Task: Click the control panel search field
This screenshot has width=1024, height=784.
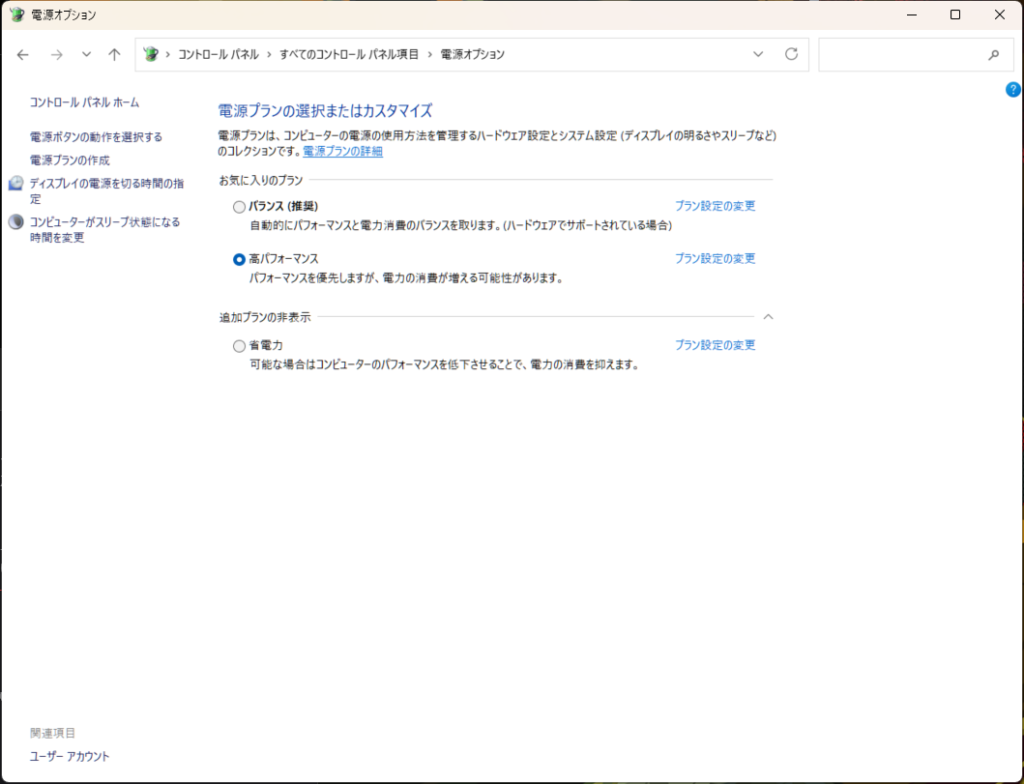Action: click(900, 55)
